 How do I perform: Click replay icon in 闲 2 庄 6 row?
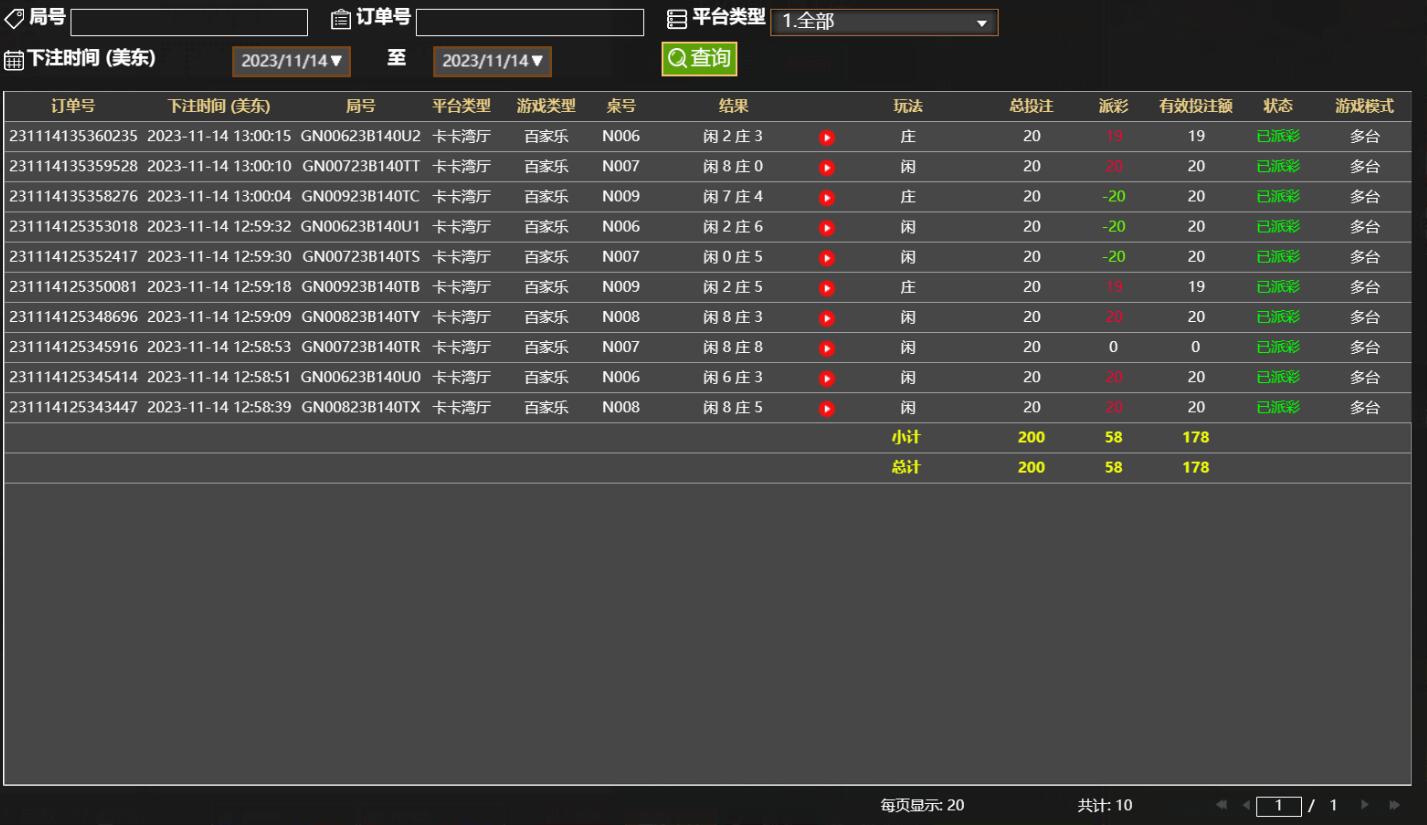coord(826,228)
